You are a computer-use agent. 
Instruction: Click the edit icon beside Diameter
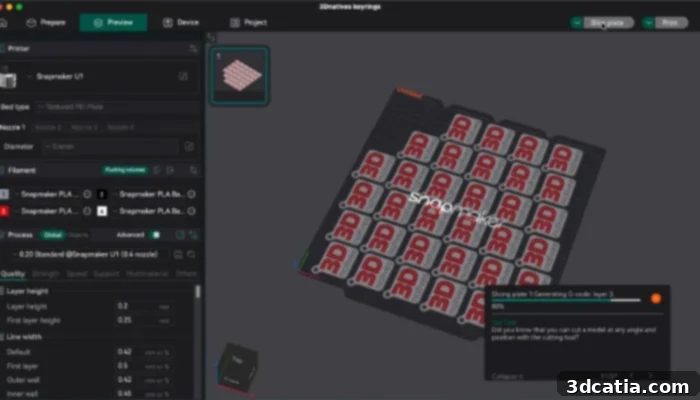pos(189,146)
